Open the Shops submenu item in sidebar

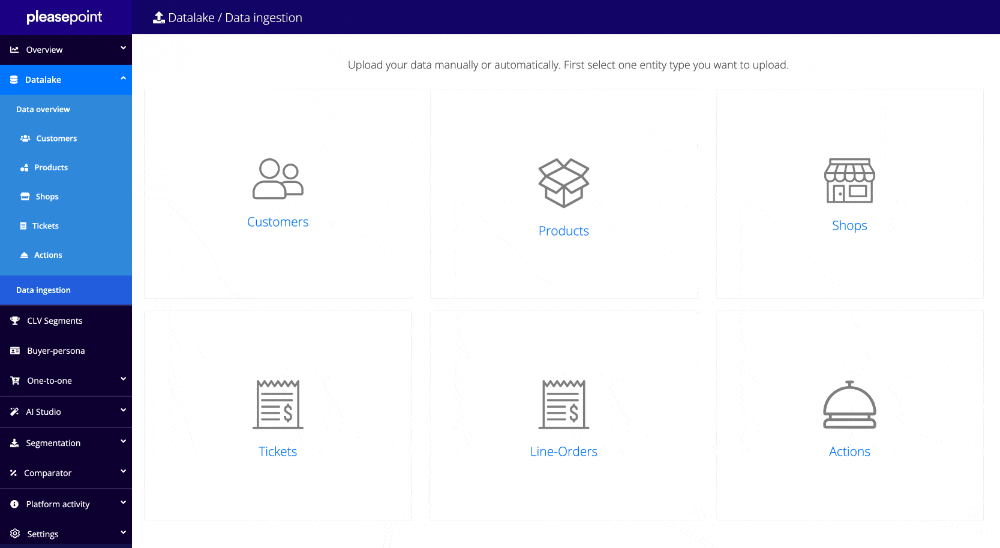(47, 196)
